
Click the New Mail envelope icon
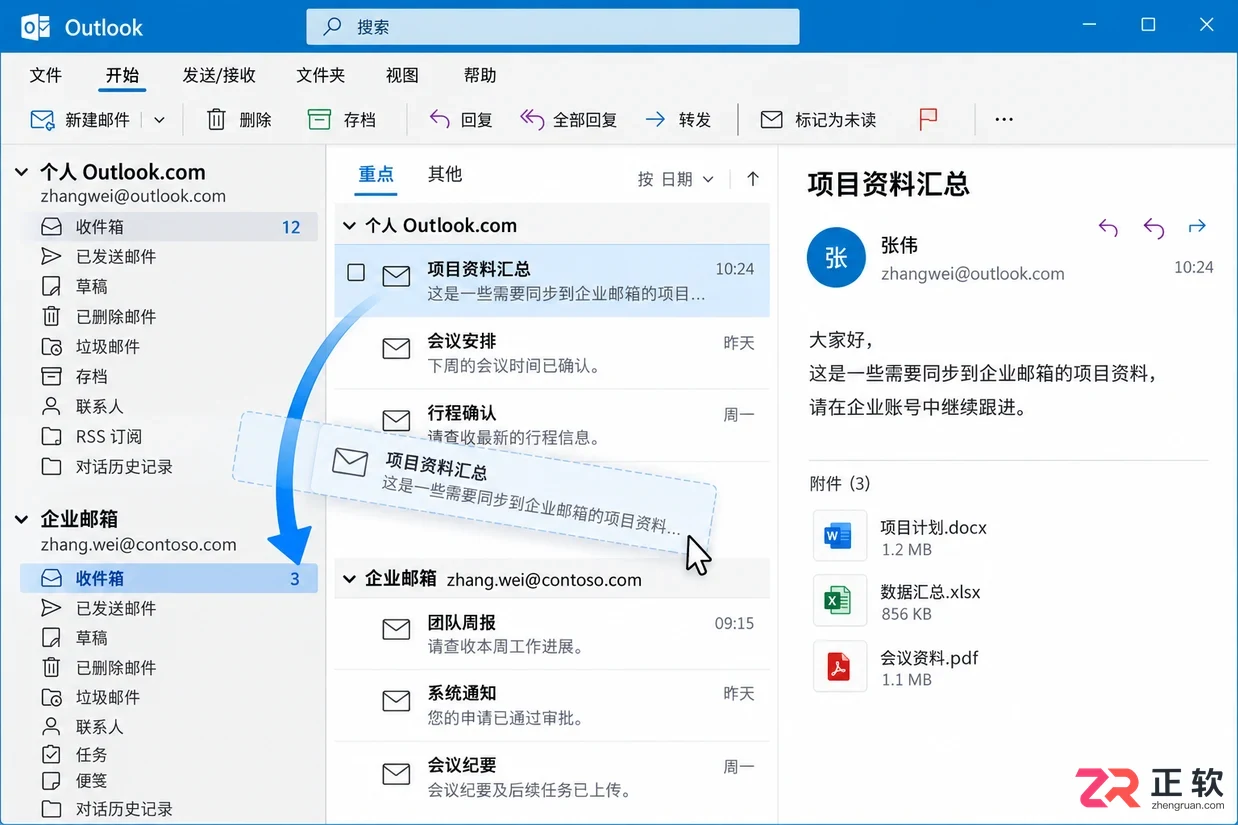point(42,120)
